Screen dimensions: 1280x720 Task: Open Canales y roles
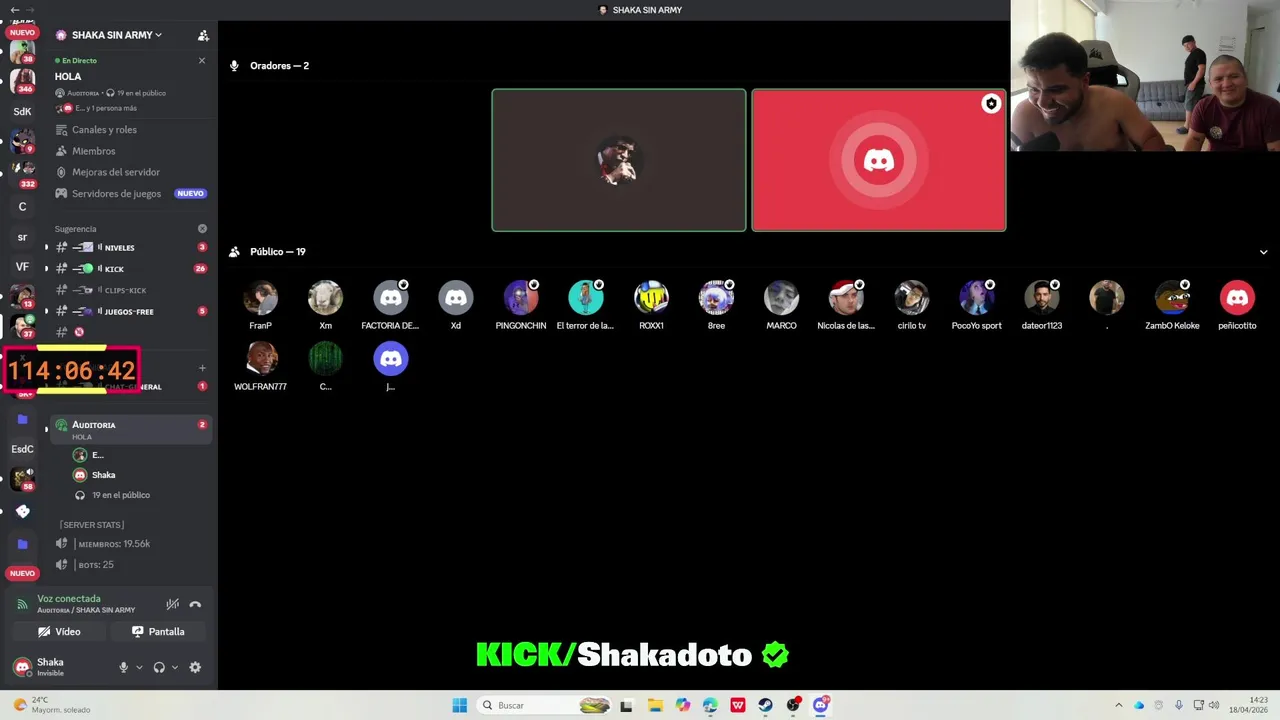click(104, 130)
